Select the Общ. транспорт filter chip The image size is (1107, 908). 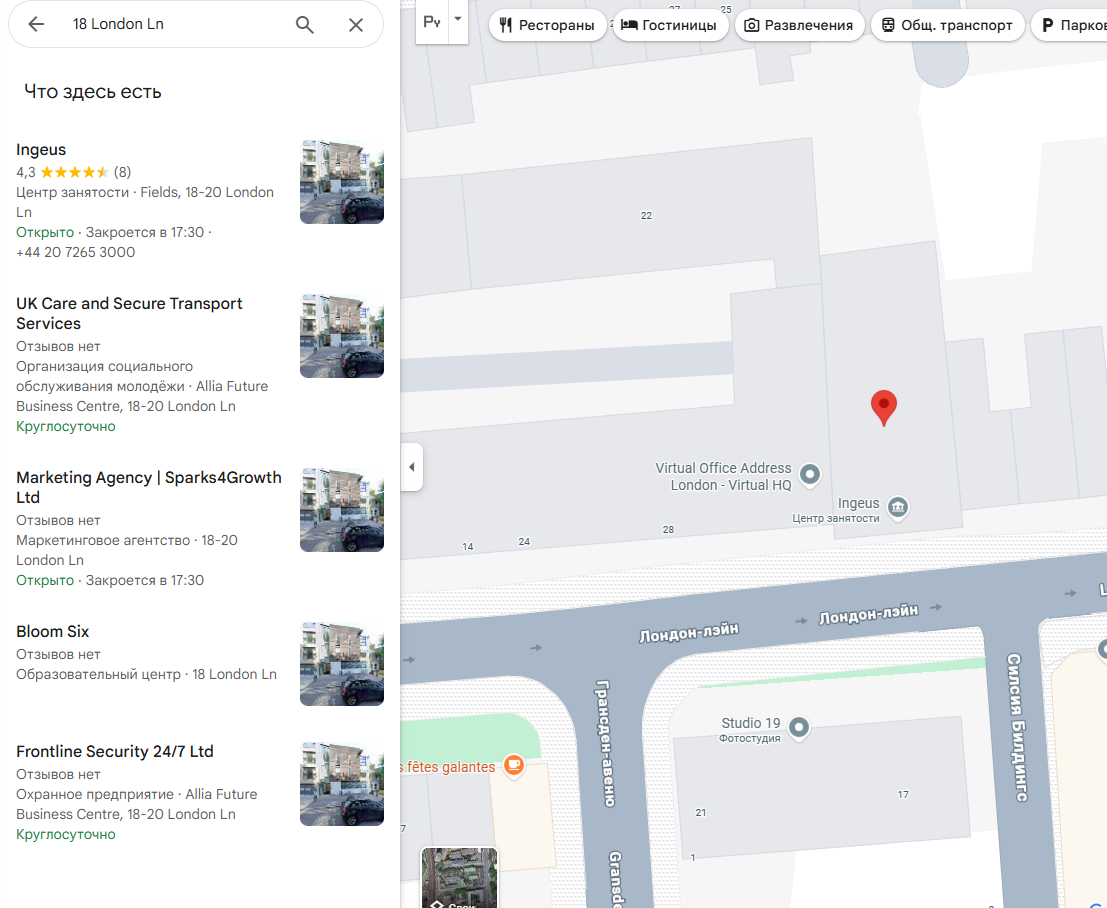click(x=947, y=25)
